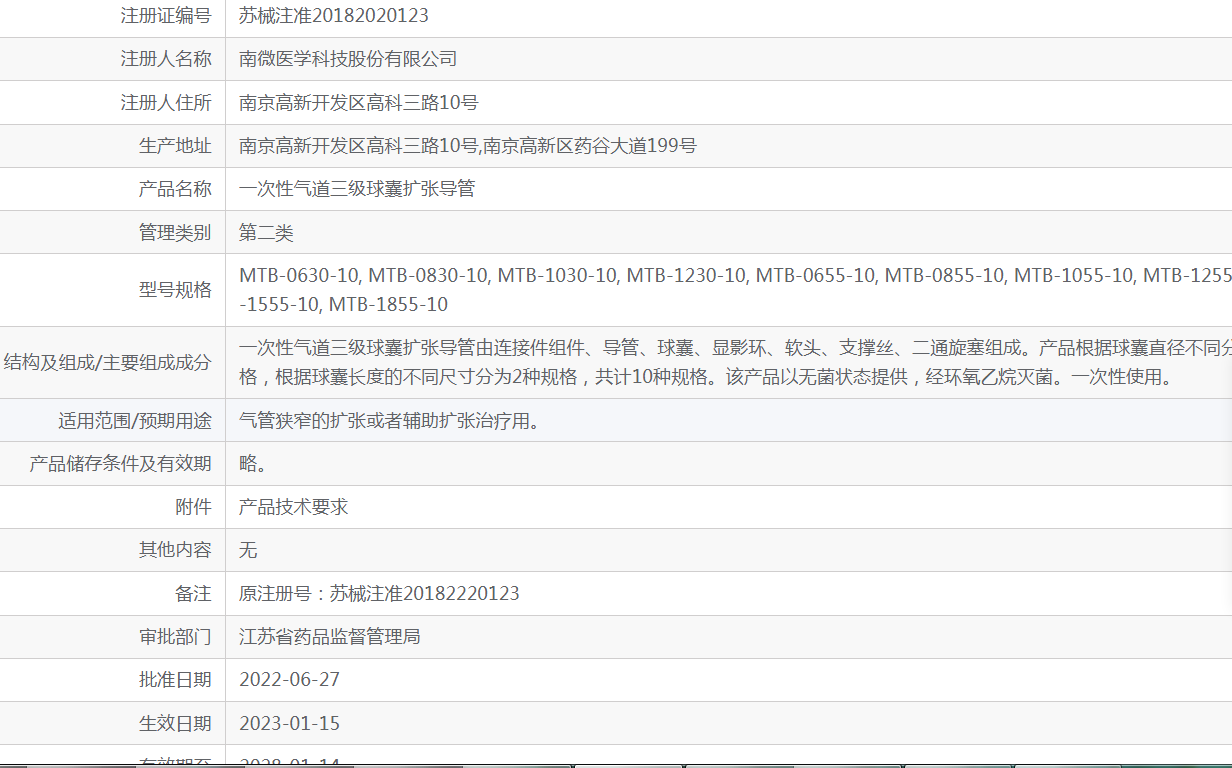Select the address value in the 注册人住所 row
Image resolution: width=1232 pixels, height=768 pixels.
coord(359,102)
